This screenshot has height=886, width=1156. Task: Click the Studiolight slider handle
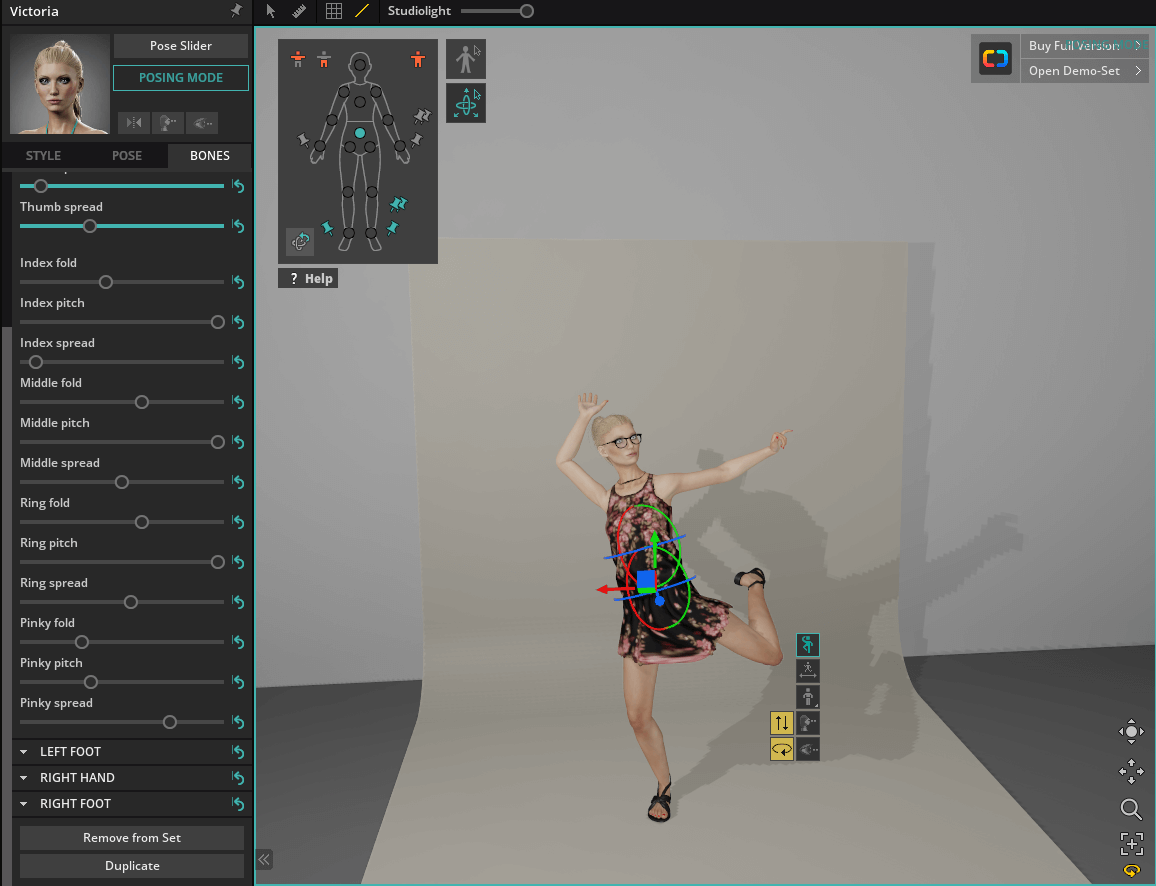527,11
